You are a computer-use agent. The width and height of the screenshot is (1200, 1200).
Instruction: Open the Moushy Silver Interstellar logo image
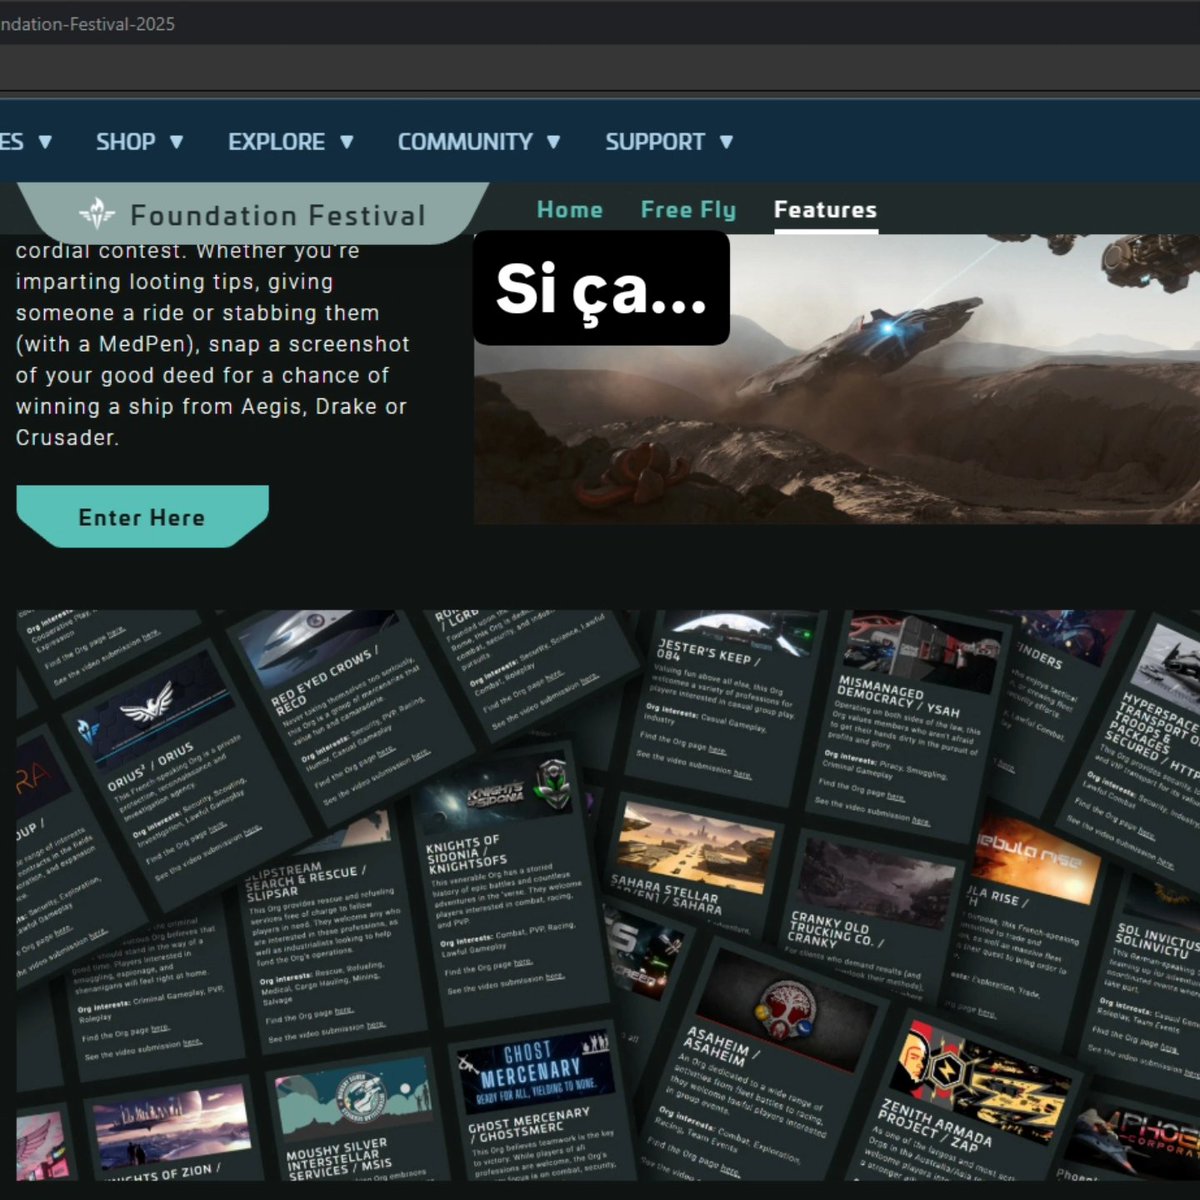(x=354, y=1098)
